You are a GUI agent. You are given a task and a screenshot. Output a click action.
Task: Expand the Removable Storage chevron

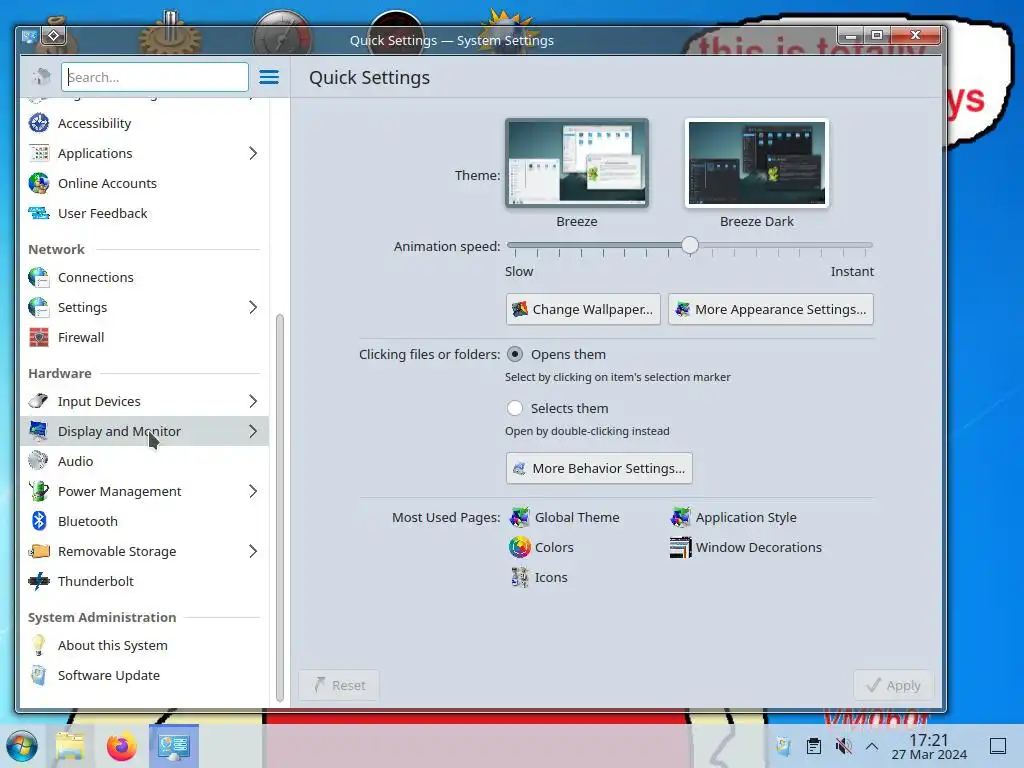point(253,551)
